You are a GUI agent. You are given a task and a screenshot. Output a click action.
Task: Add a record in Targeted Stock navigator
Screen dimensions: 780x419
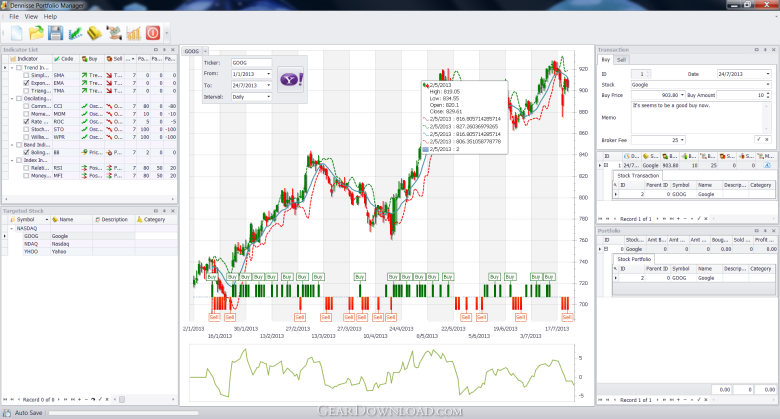pos(80,399)
